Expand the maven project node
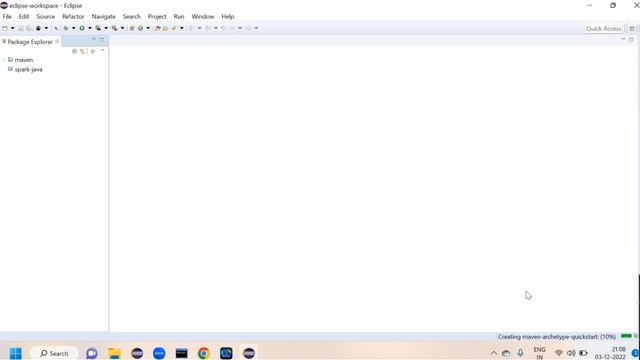The width and height of the screenshot is (640, 360). pyautogui.click(x=4, y=60)
